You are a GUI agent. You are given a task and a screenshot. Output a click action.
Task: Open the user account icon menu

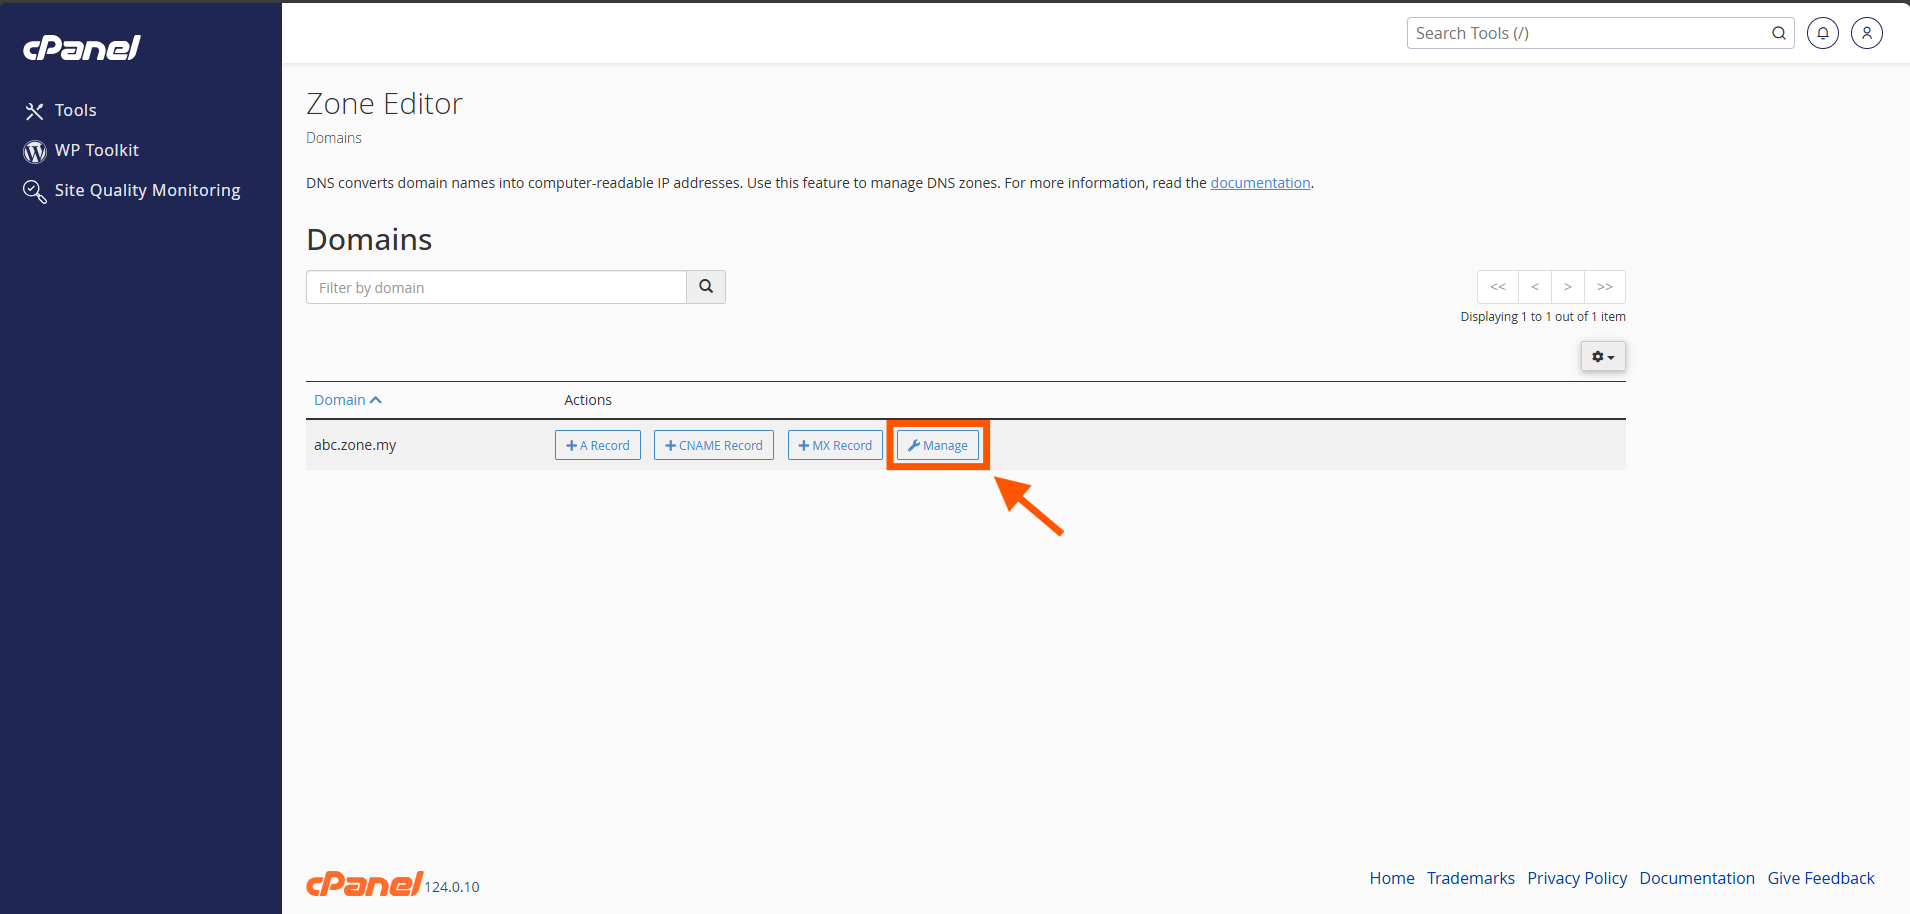[1866, 33]
